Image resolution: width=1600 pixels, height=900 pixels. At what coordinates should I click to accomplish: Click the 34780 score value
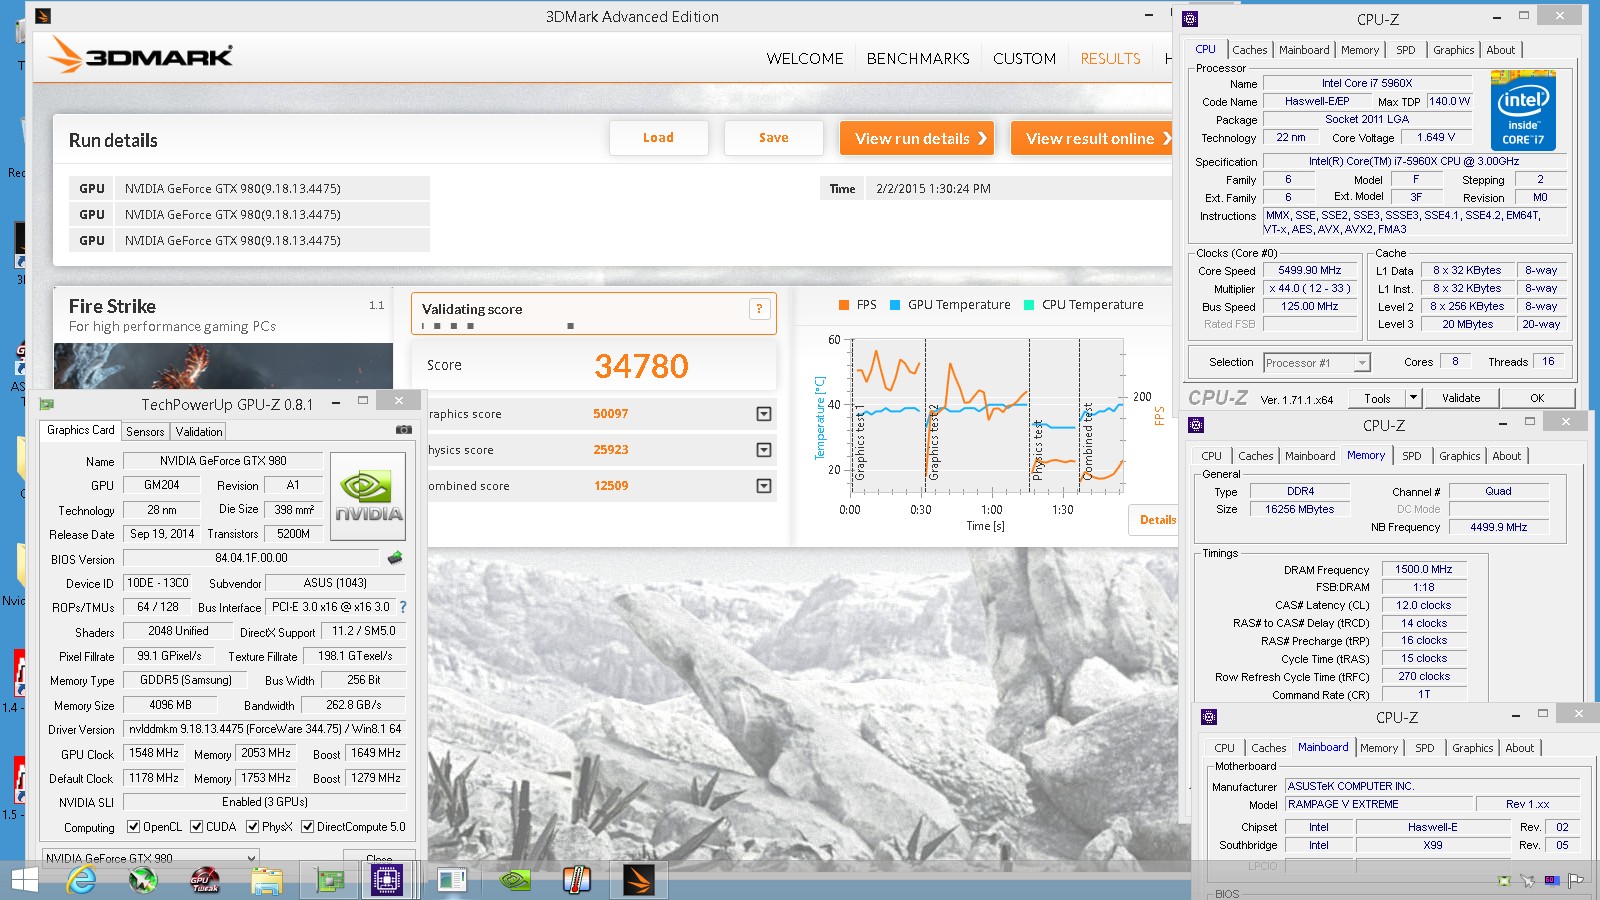click(641, 366)
